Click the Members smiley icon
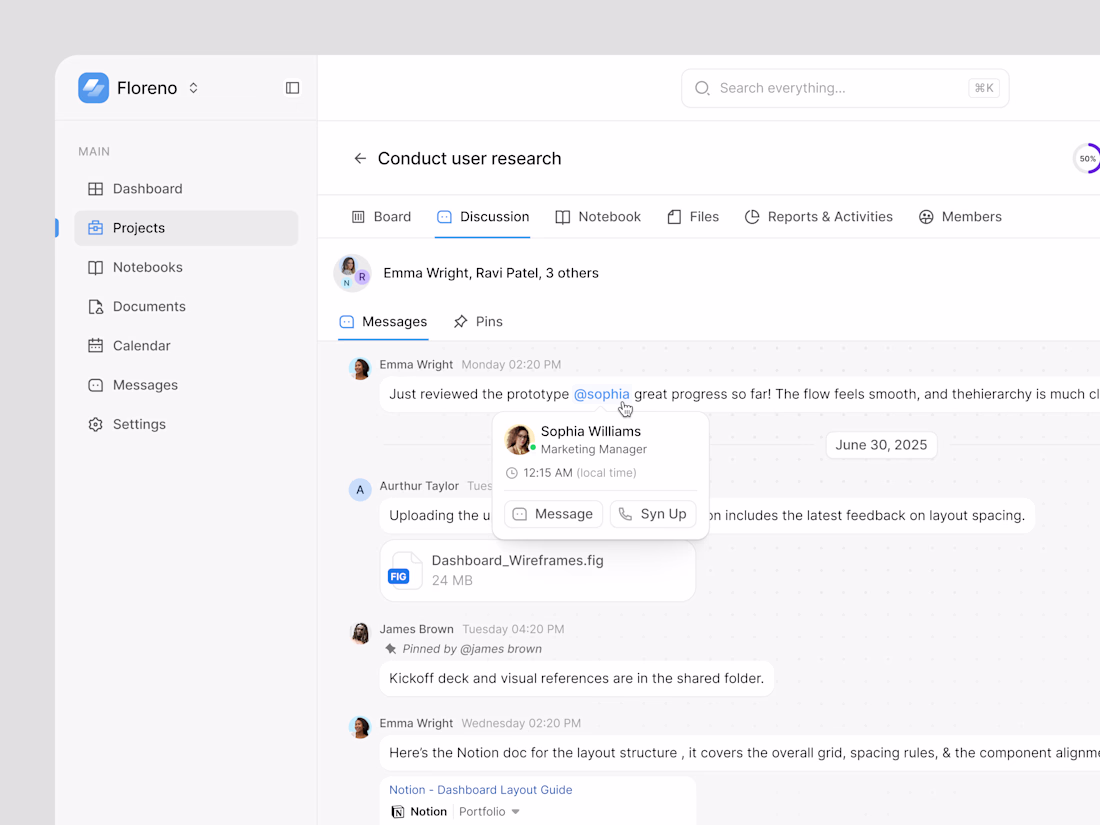 coord(926,217)
